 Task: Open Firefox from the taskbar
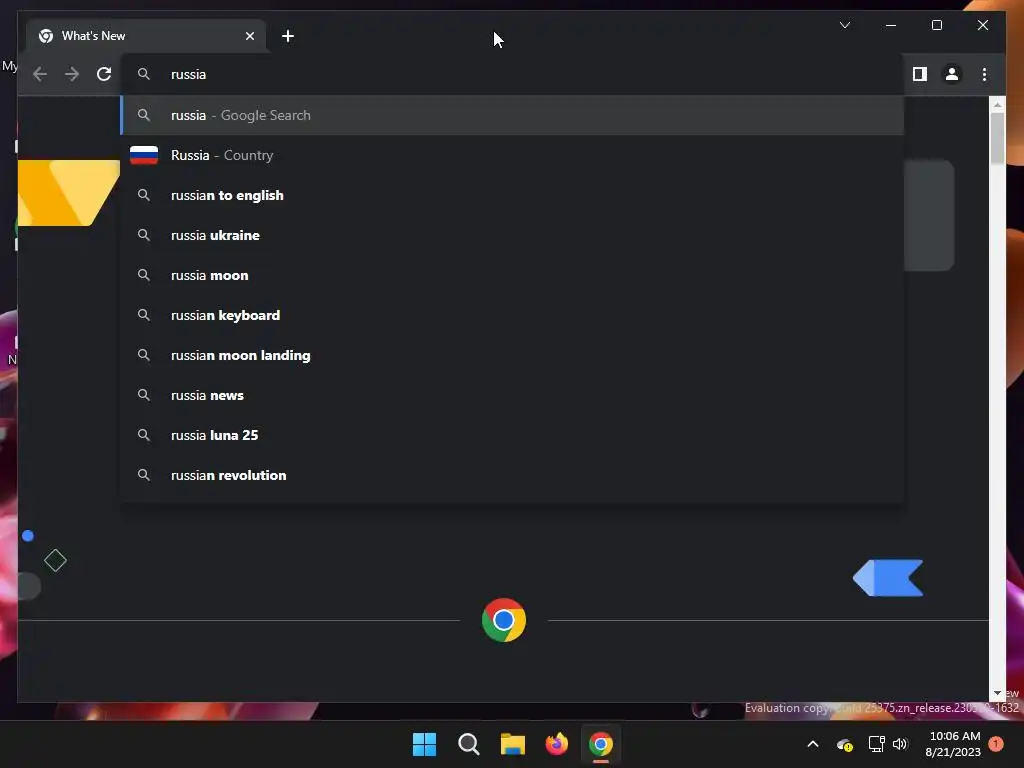pyautogui.click(x=556, y=744)
